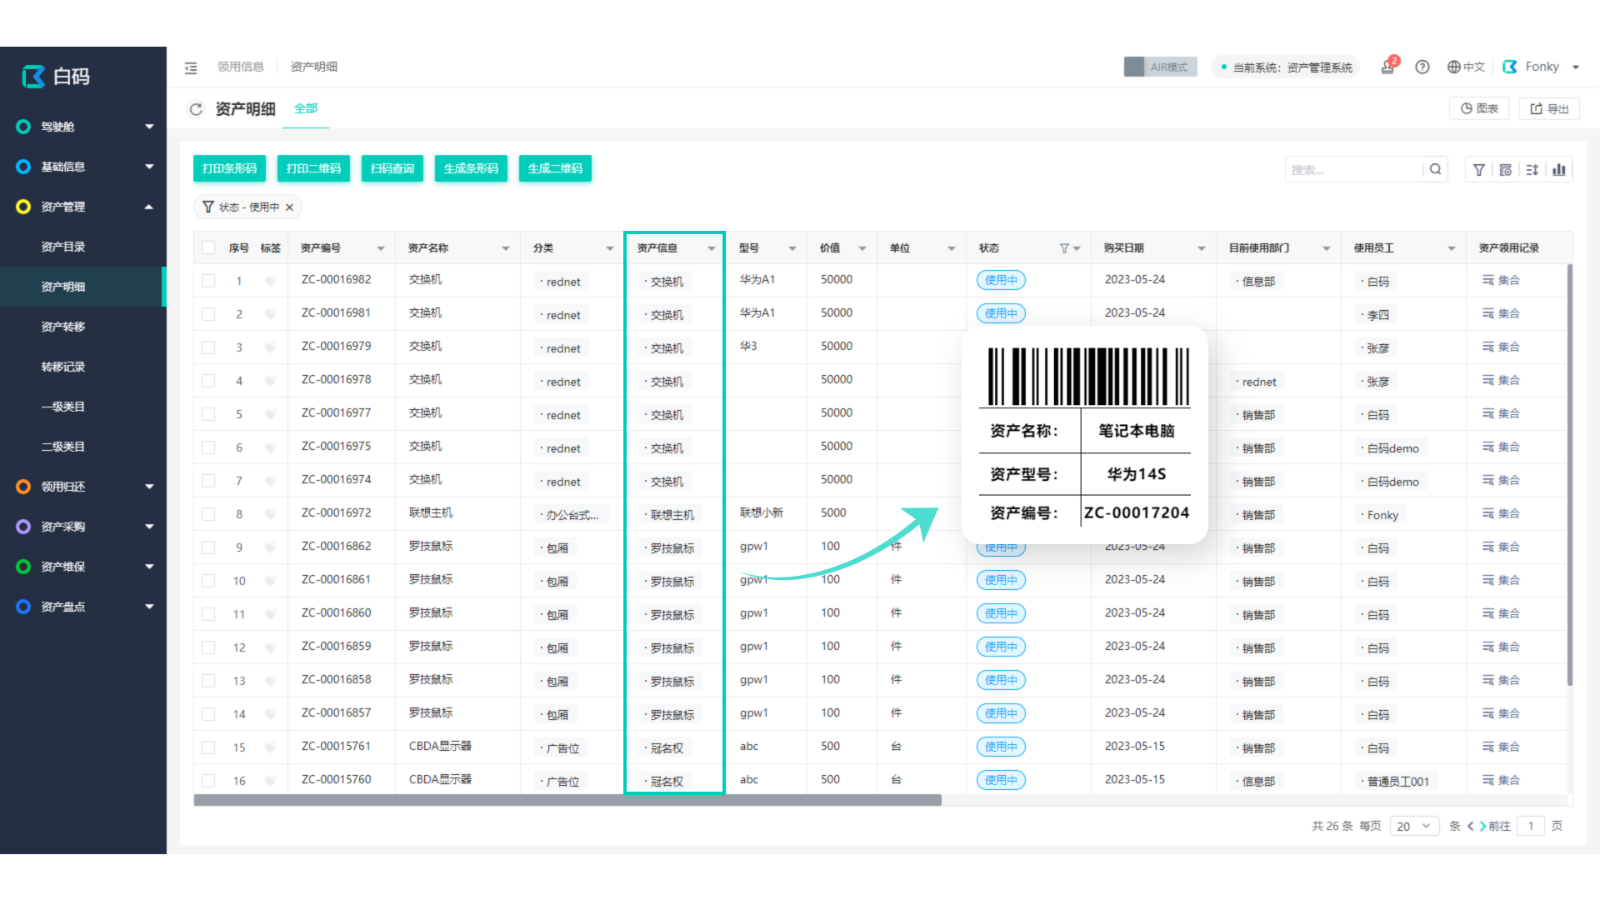Image resolution: width=1600 pixels, height=900 pixels.
Task: Click the 领用归还 orange circle icon
Action: [23, 487]
